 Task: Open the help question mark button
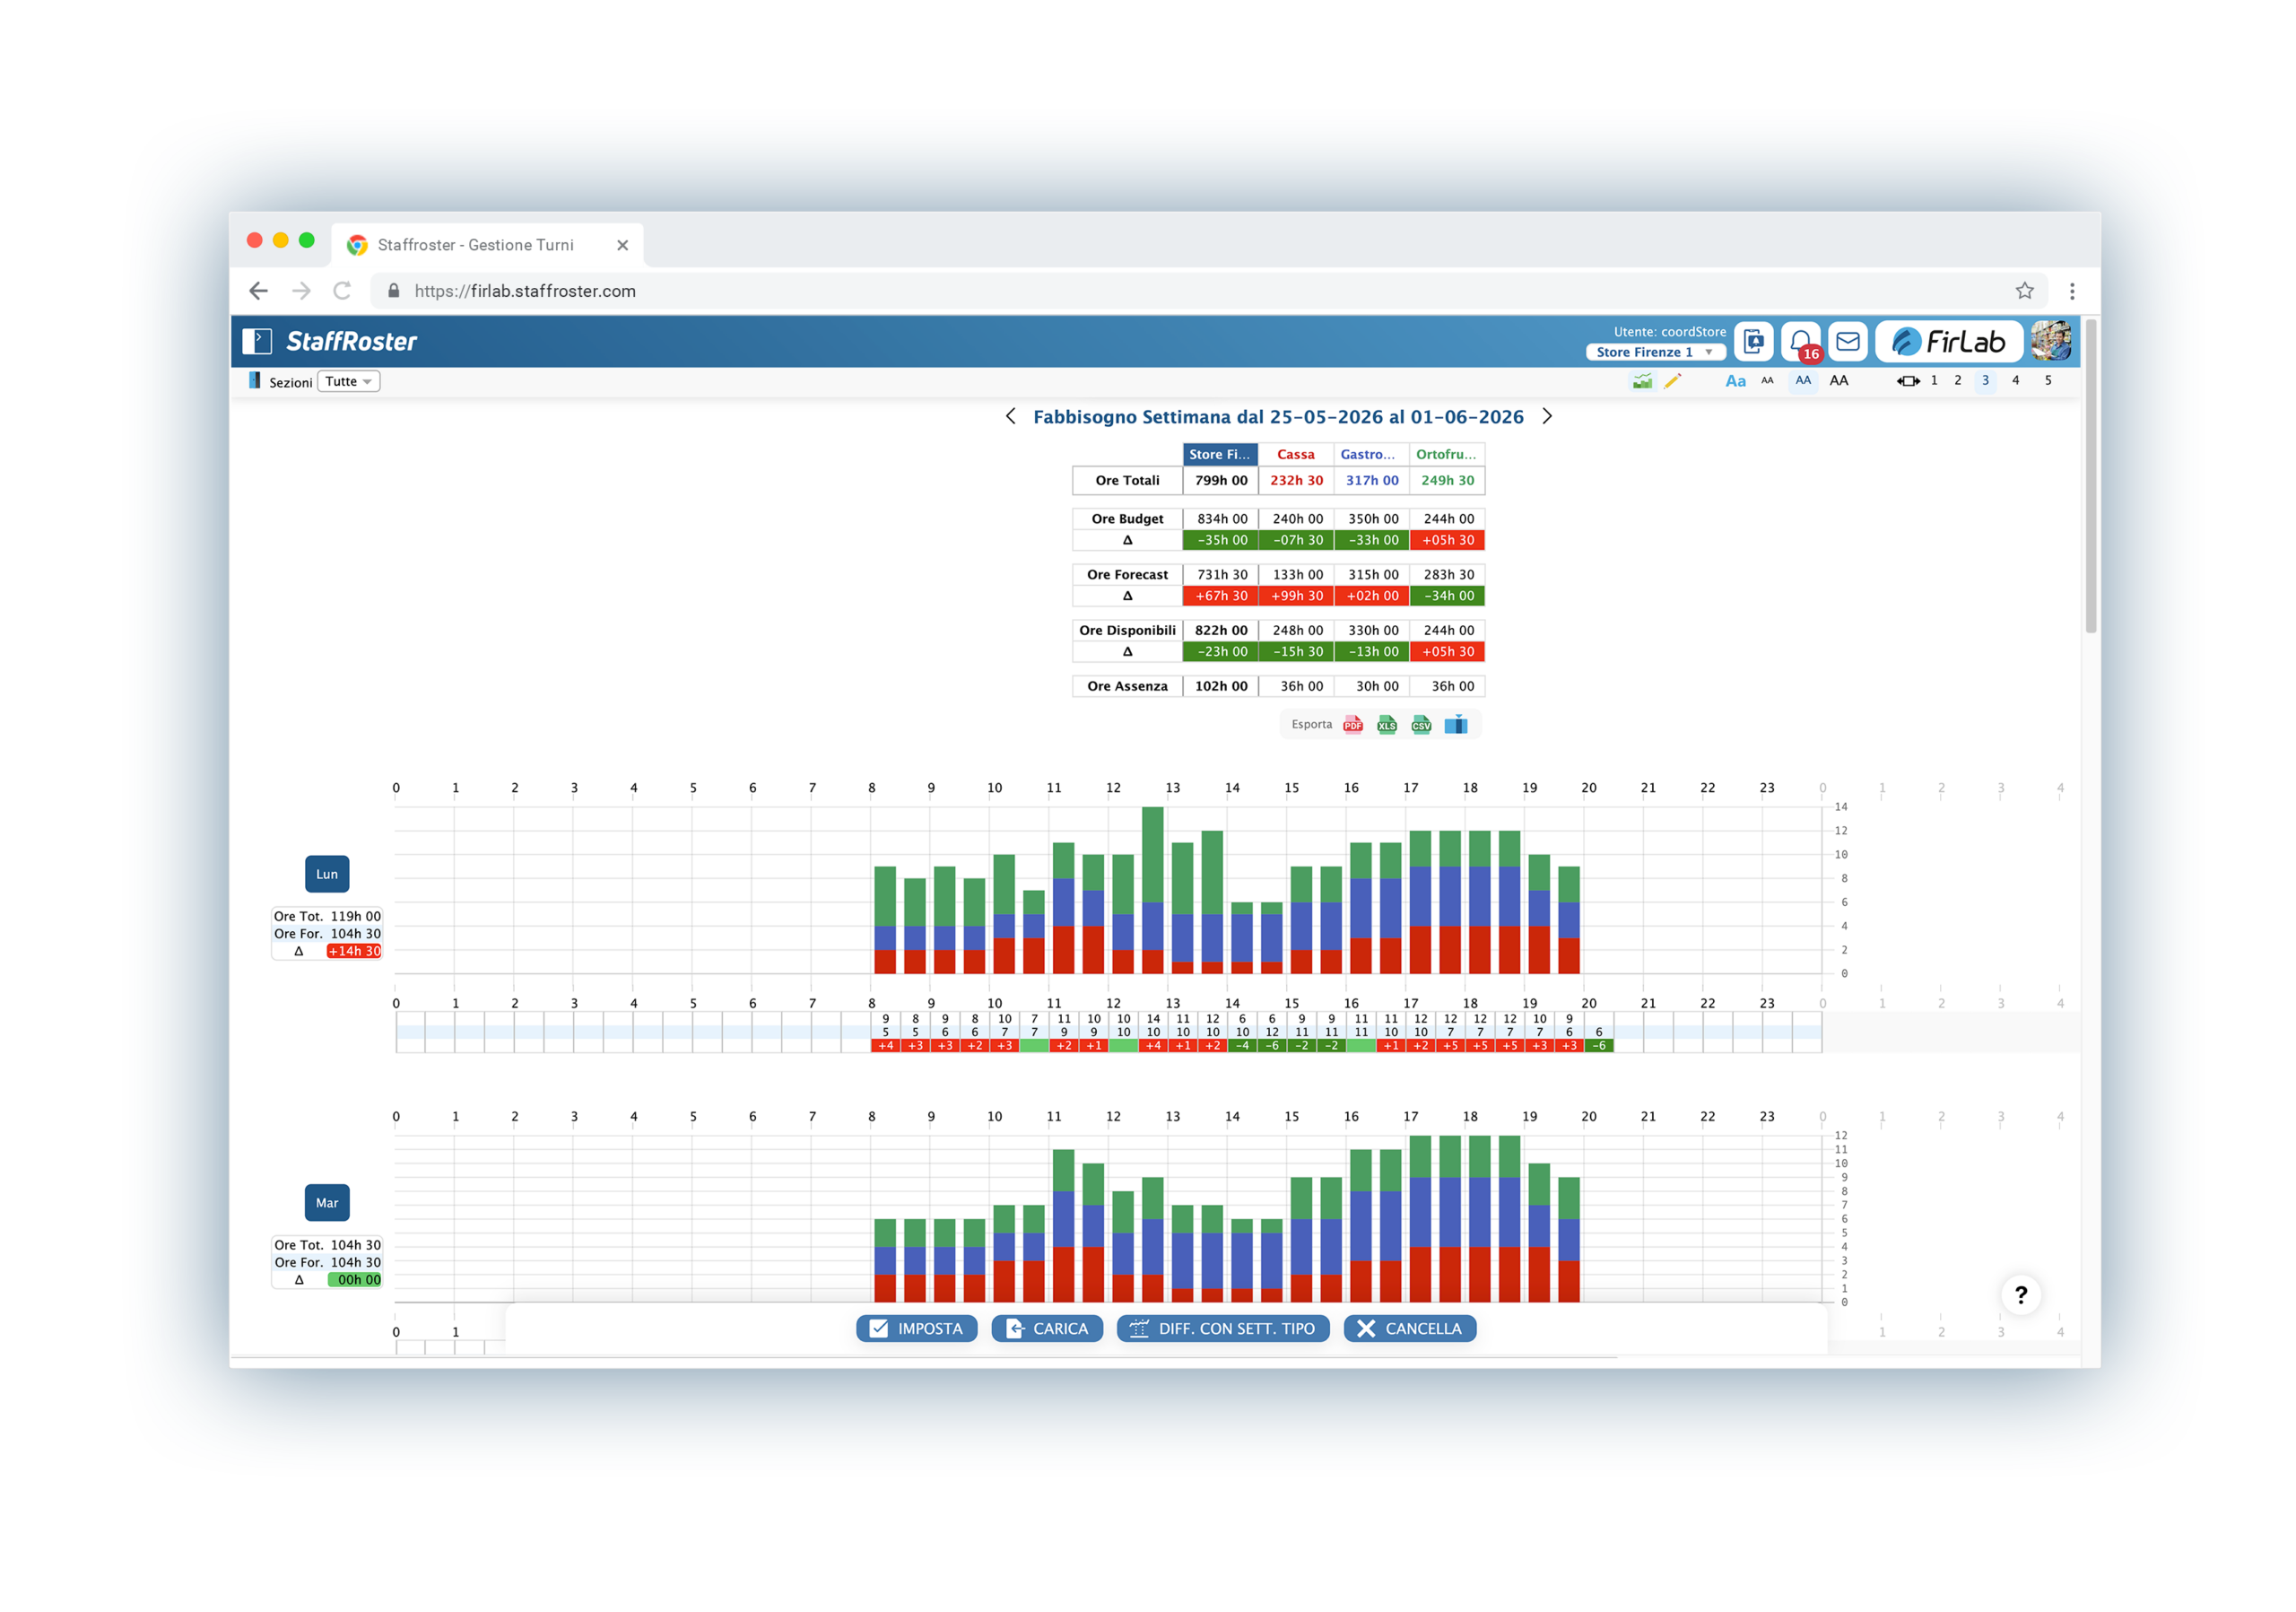pos(2021,1296)
